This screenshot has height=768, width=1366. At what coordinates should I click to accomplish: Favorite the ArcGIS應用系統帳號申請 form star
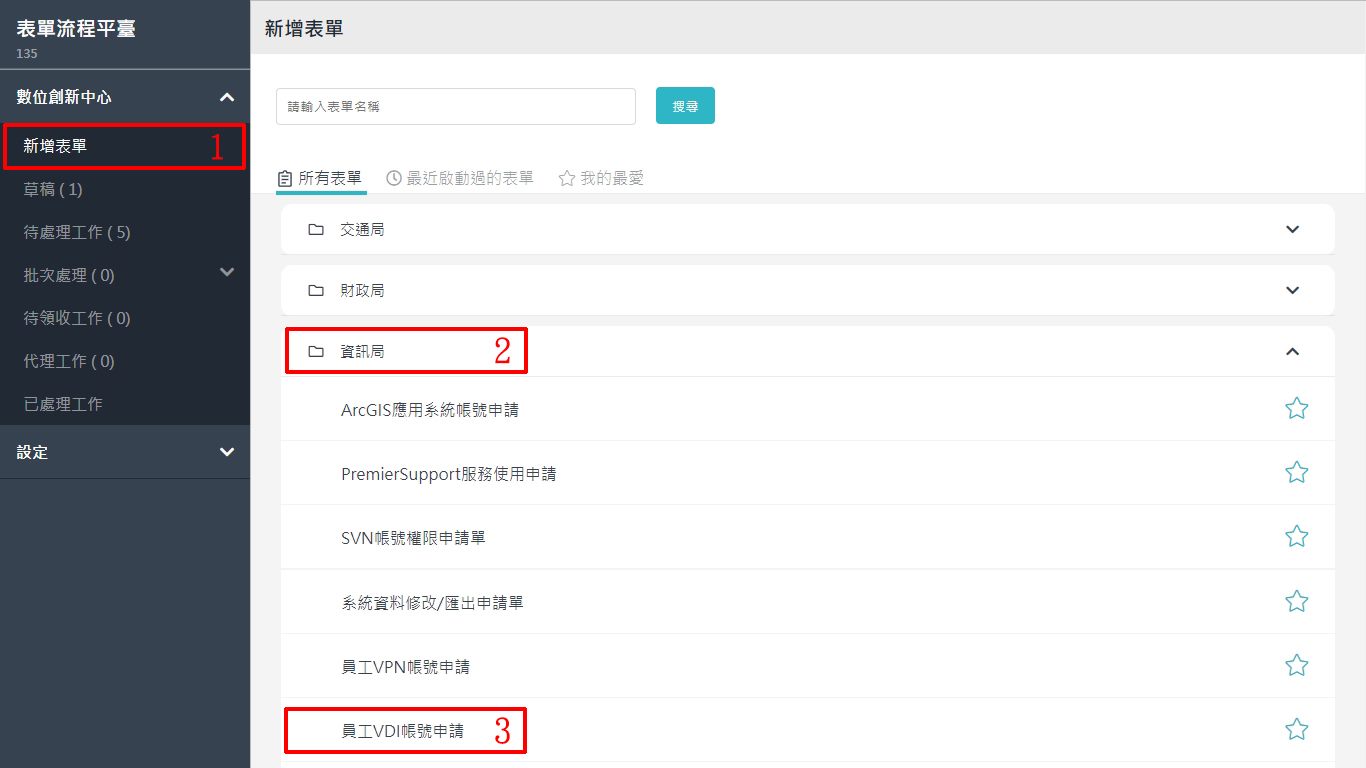[x=1296, y=408]
